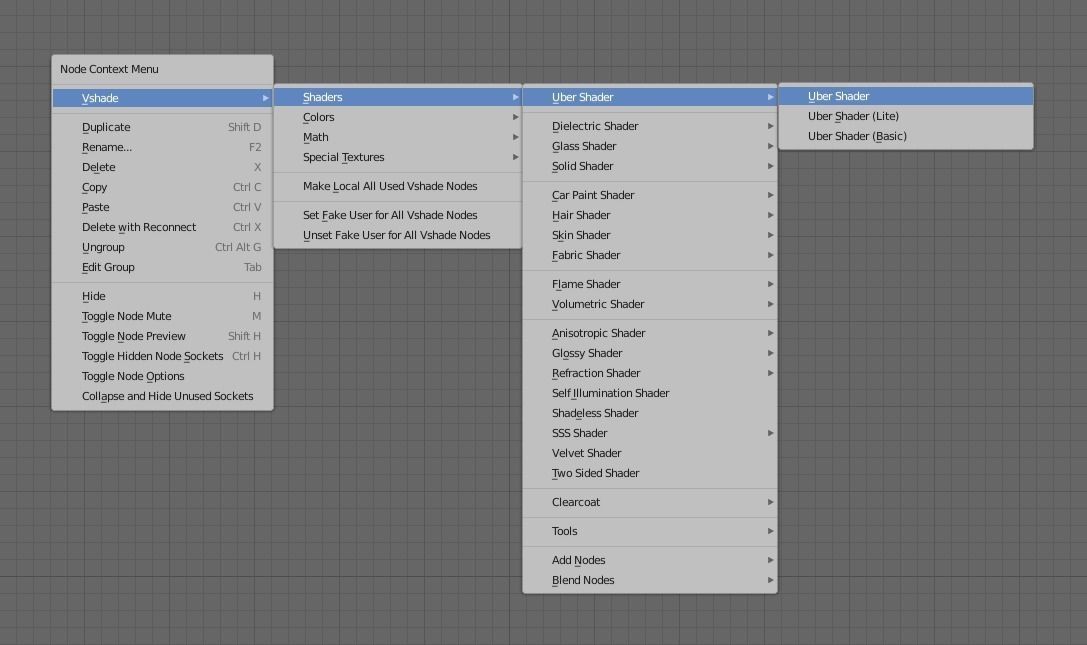
Task: Open the Special Textures submenu
Action: [x=343, y=157]
